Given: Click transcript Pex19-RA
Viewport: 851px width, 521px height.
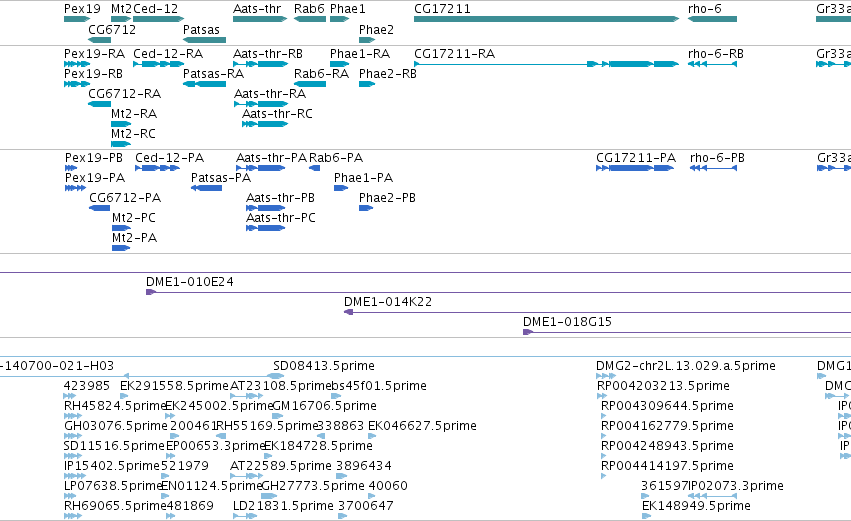Looking at the screenshot, I should (x=94, y=54).
